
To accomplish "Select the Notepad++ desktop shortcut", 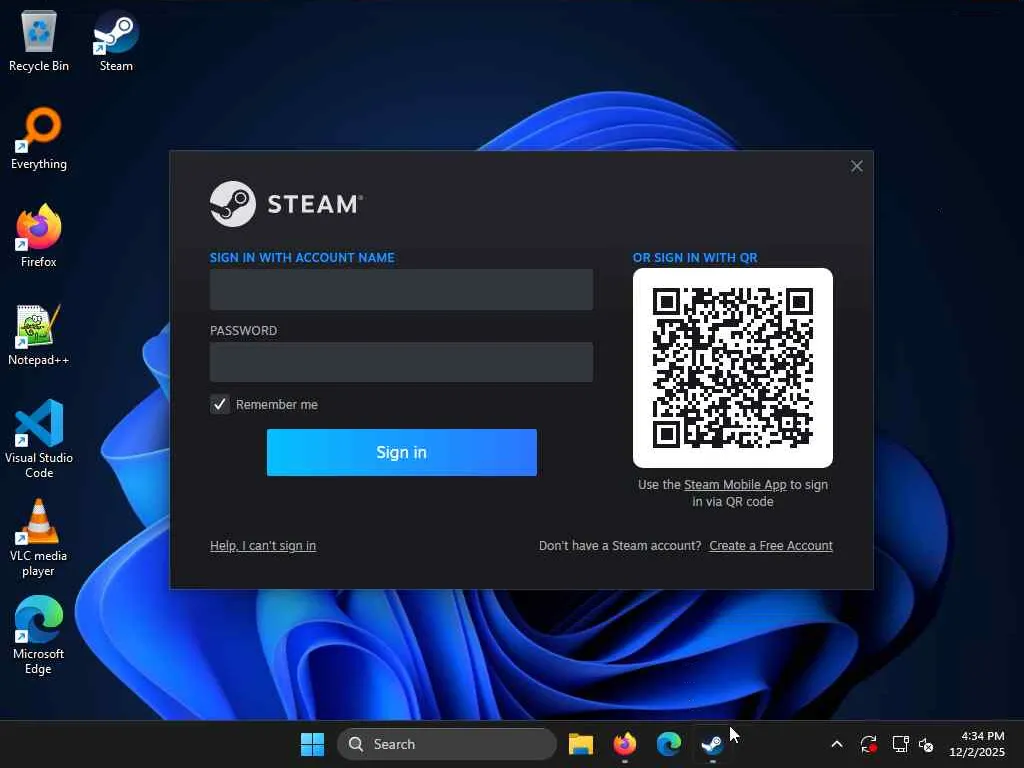I will 39,334.
